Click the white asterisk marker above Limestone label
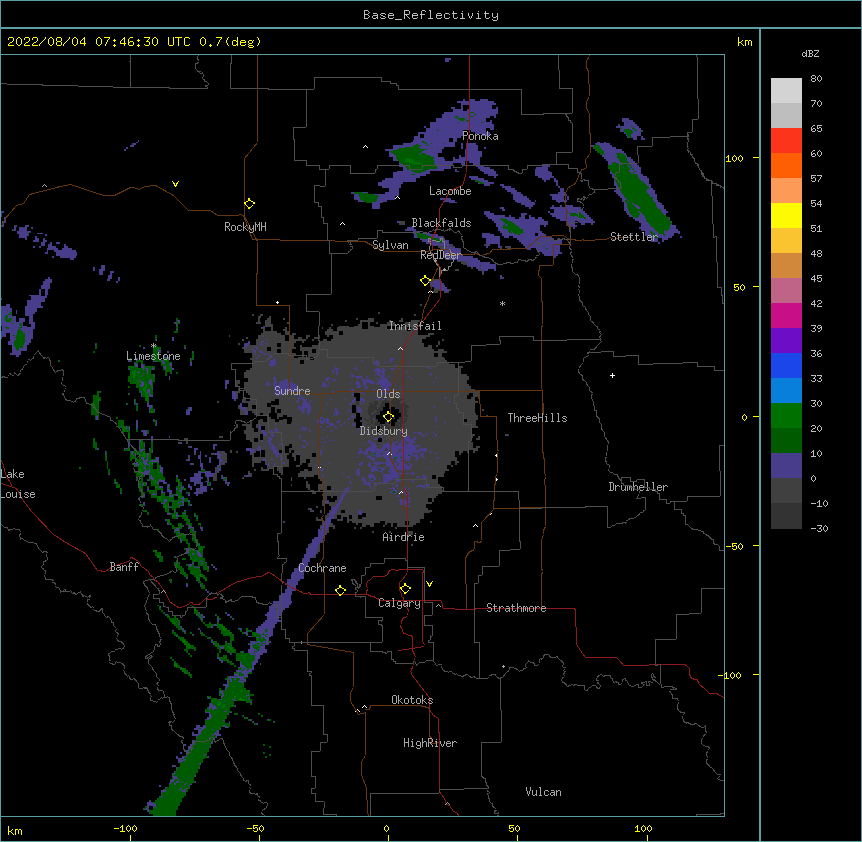This screenshot has width=862, height=842. 154,346
